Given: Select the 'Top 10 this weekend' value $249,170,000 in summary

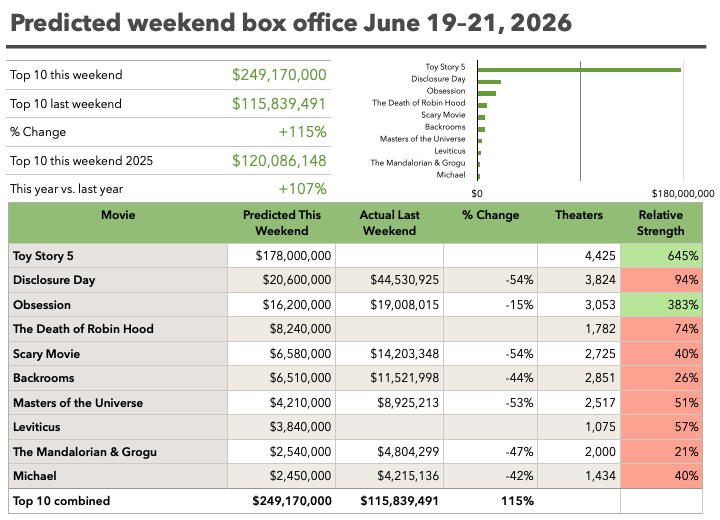Looking at the screenshot, I should click(279, 75).
